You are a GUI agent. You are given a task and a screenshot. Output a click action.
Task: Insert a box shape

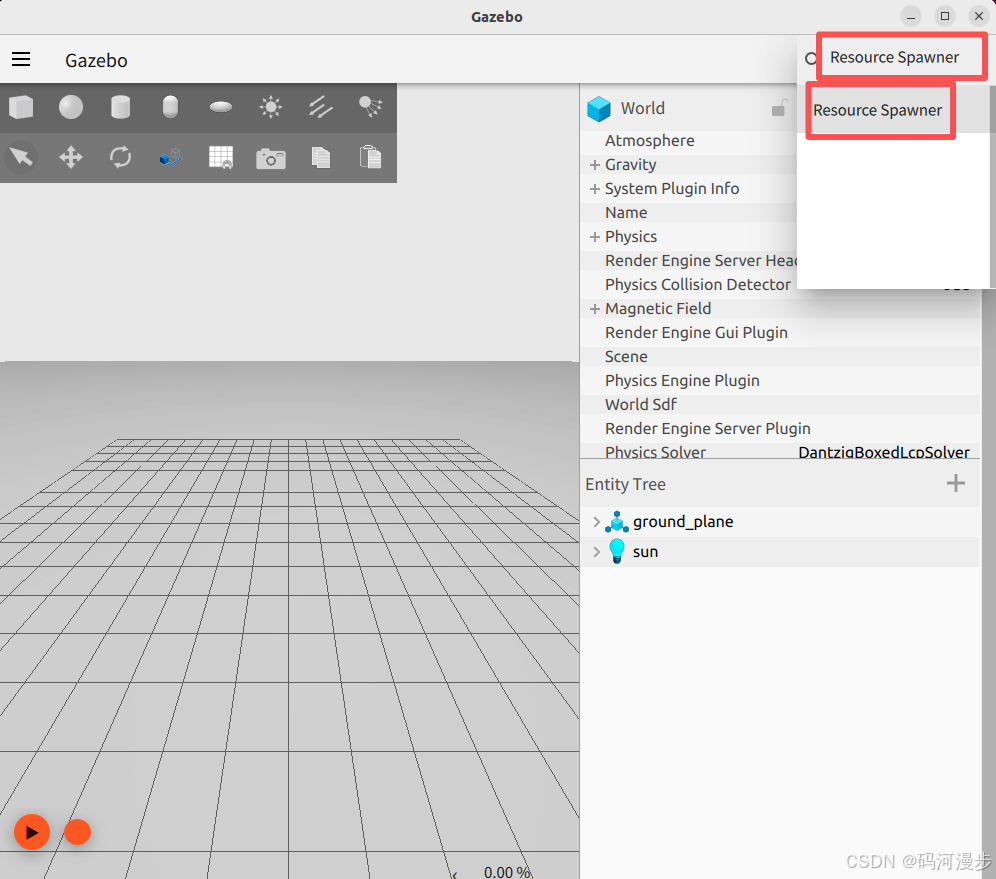pos(21,107)
